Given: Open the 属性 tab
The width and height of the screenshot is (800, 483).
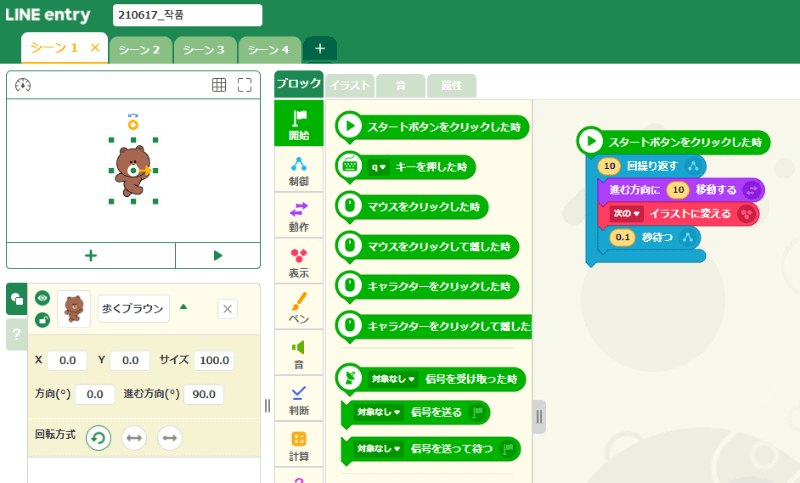Looking at the screenshot, I should coord(452,86).
